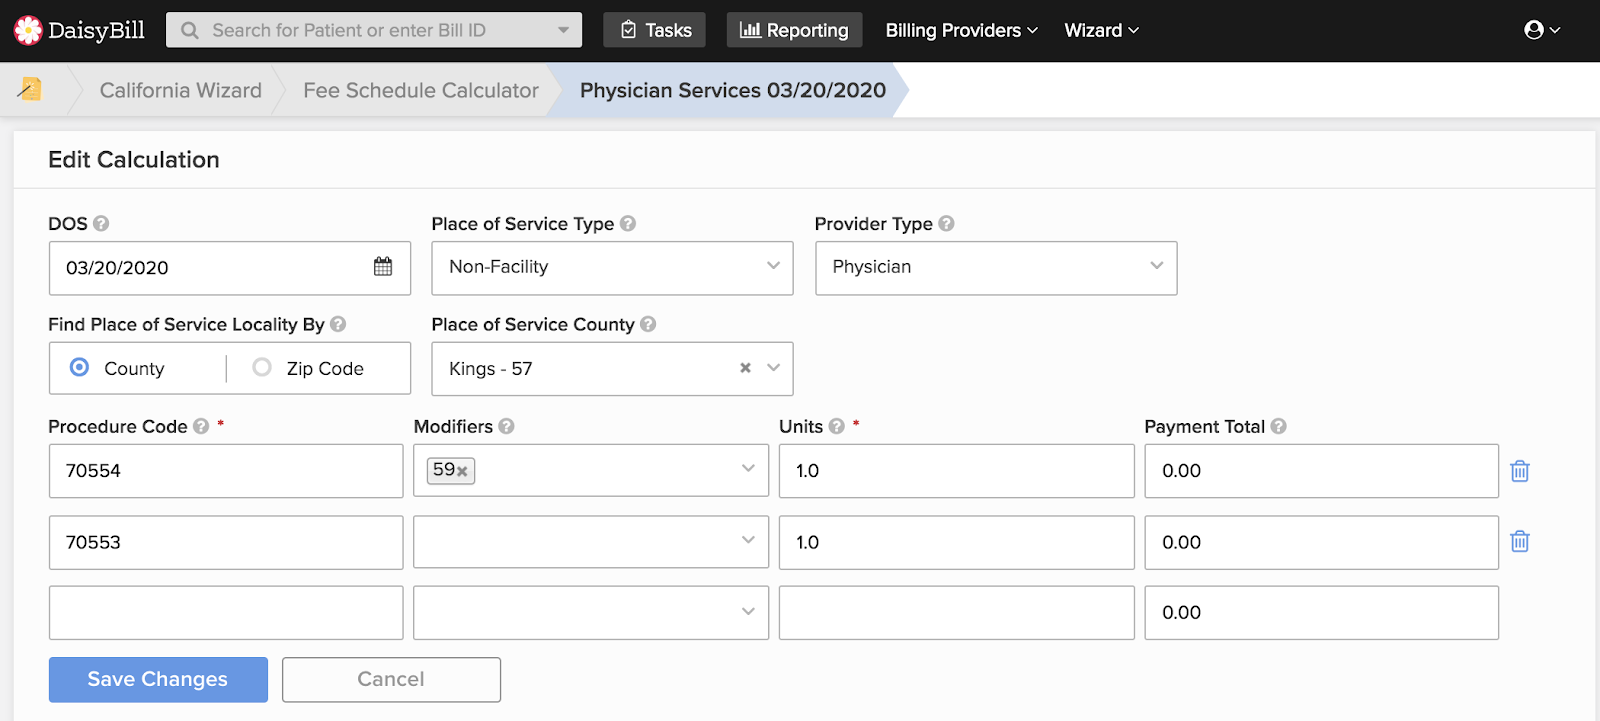Select the County radio option
The height and width of the screenshot is (721, 1600).
79,367
